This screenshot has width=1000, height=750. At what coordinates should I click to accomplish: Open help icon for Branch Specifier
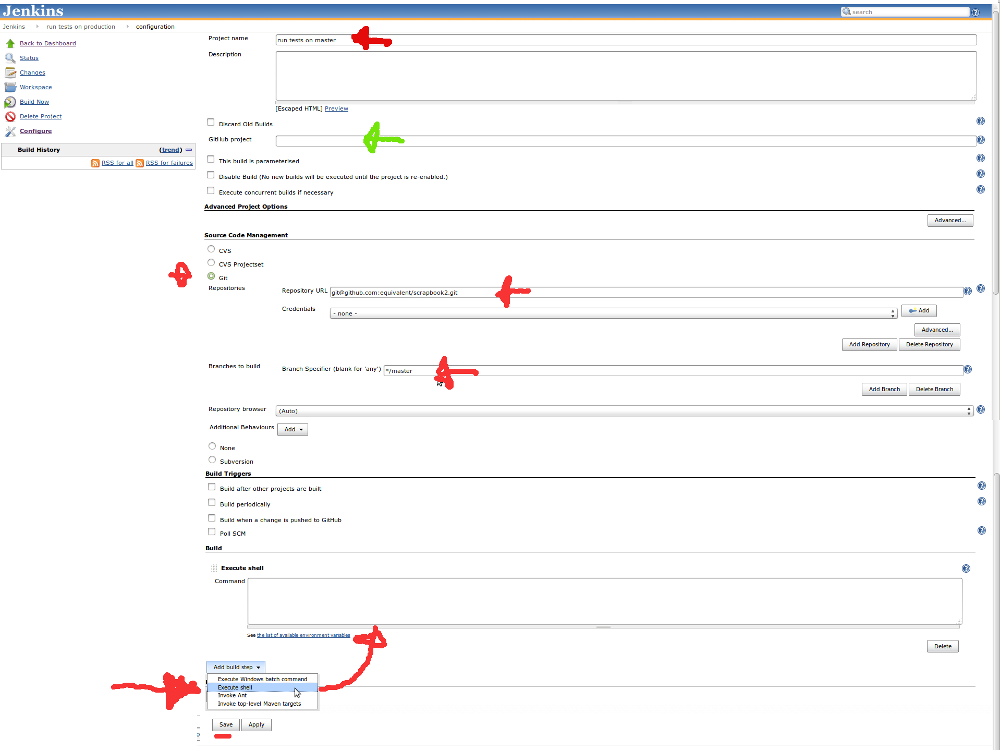click(967, 369)
